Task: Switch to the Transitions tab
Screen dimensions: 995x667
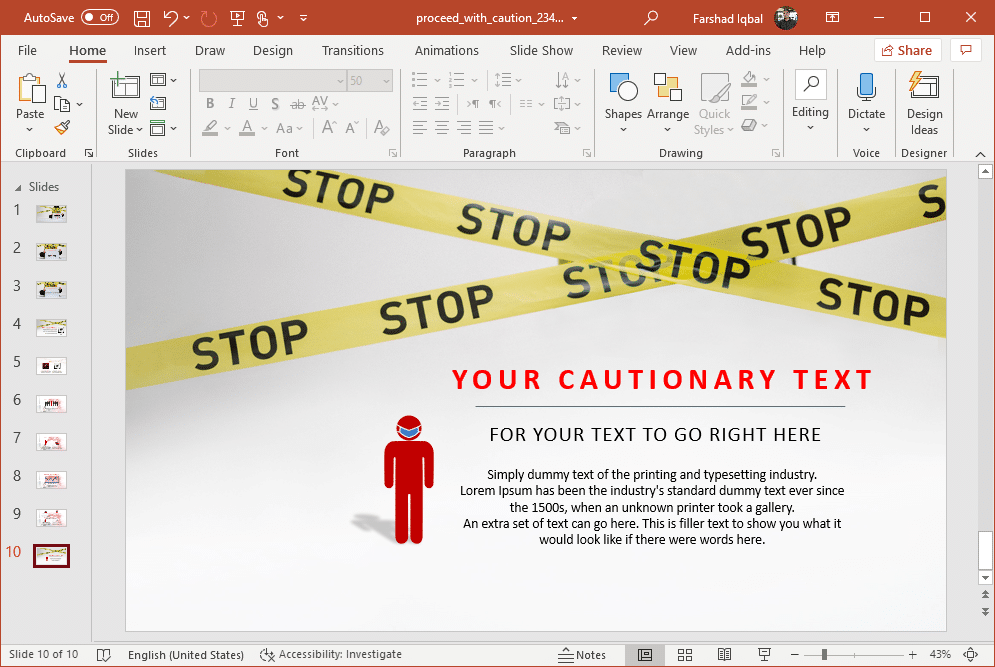Action: [x=352, y=51]
